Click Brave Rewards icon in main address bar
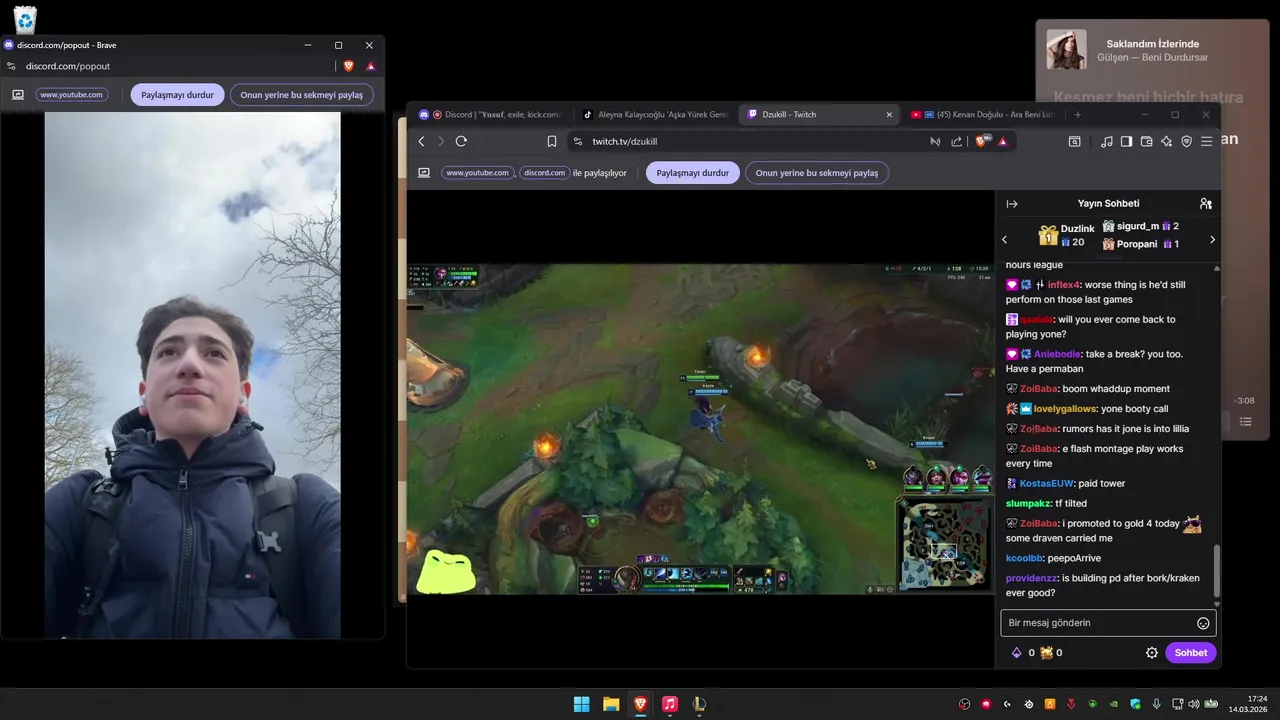The width and height of the screenshot is (1280, 720). click(1003, 142)
